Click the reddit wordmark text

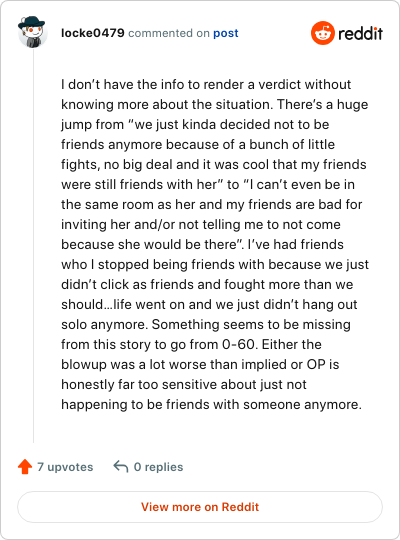(x=360, y=33)
